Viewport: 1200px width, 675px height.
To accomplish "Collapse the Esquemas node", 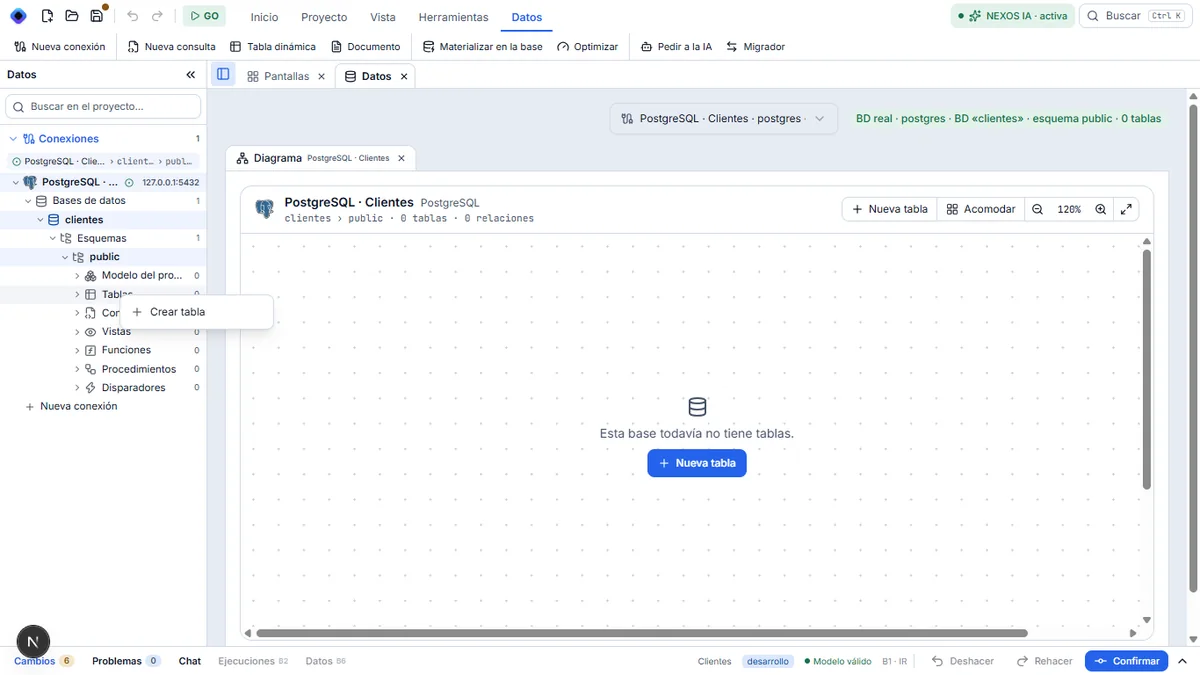I will pos(53,238).
